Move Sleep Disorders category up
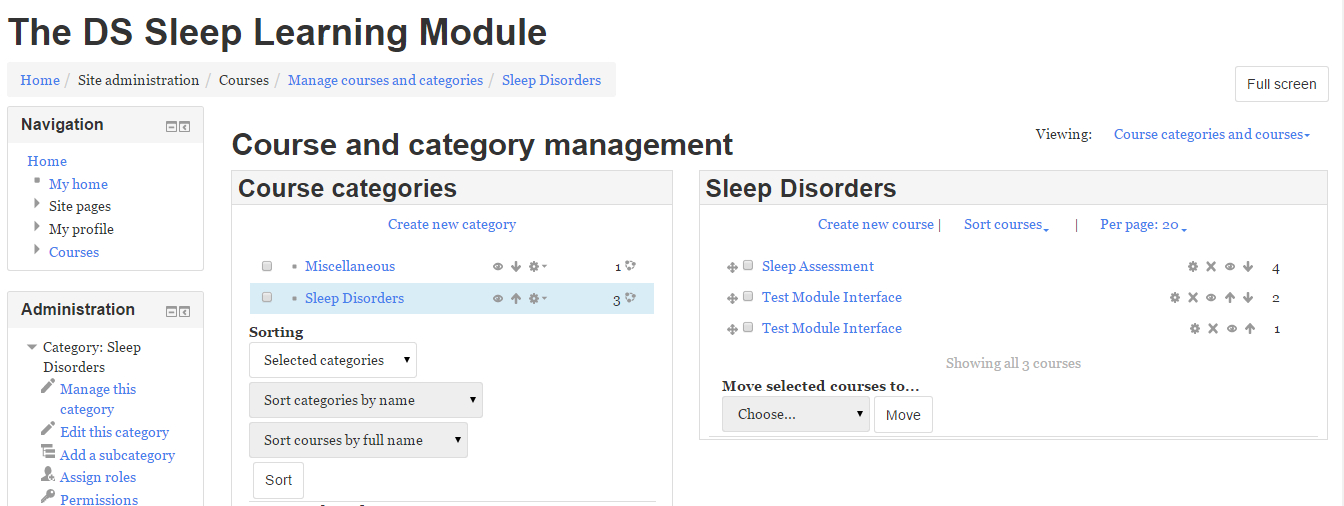 point(516,299)
